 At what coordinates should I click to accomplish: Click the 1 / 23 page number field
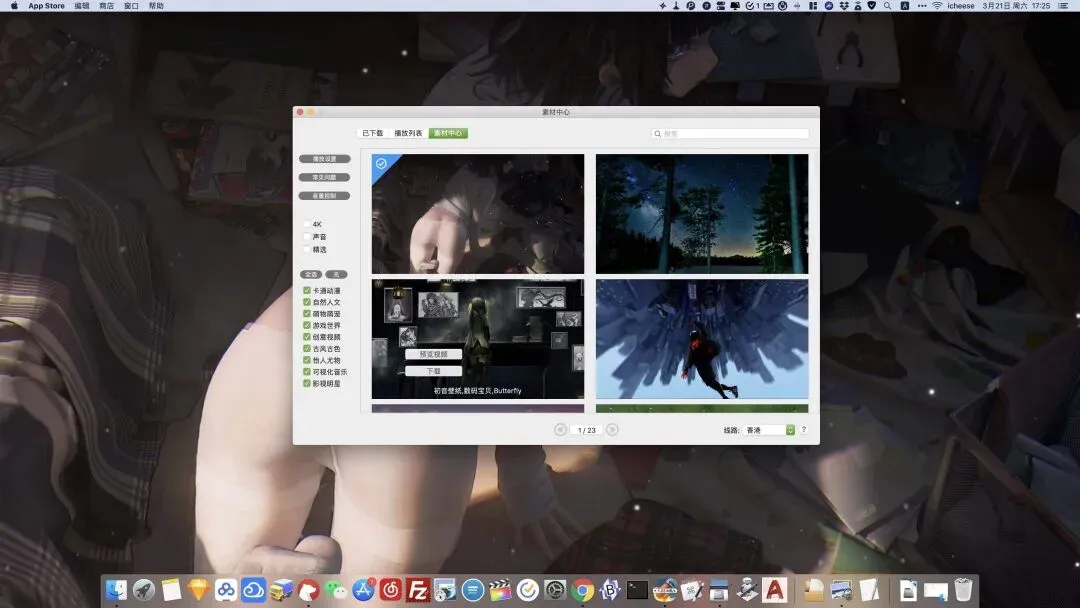tap(586, 430)
